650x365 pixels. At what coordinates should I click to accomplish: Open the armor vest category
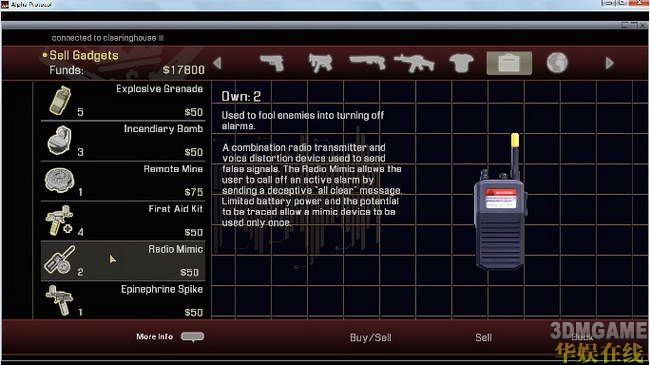coord(461,63)
